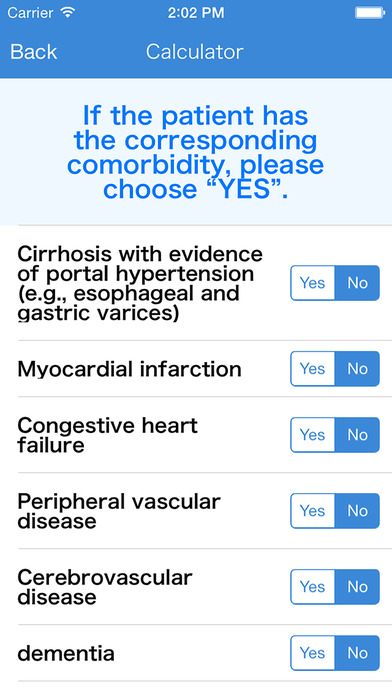Mark Peripheral vascular disease as No

[357, 511]
